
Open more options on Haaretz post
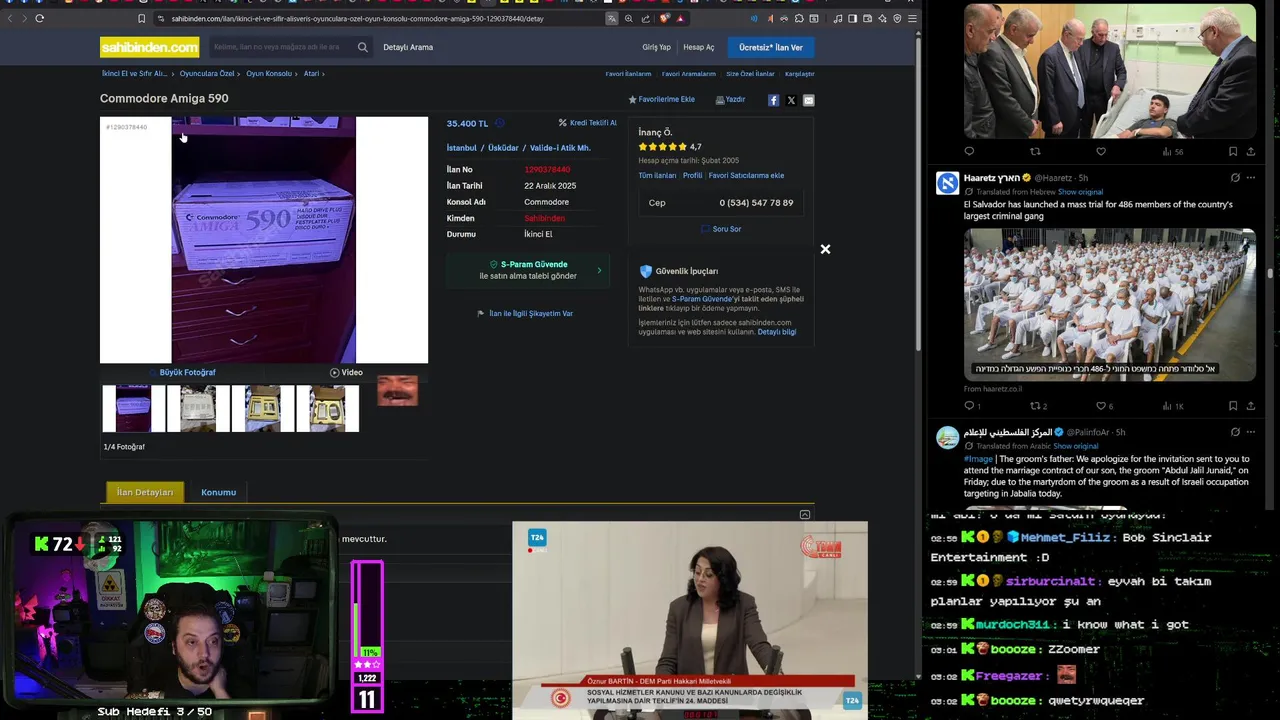1250,178
